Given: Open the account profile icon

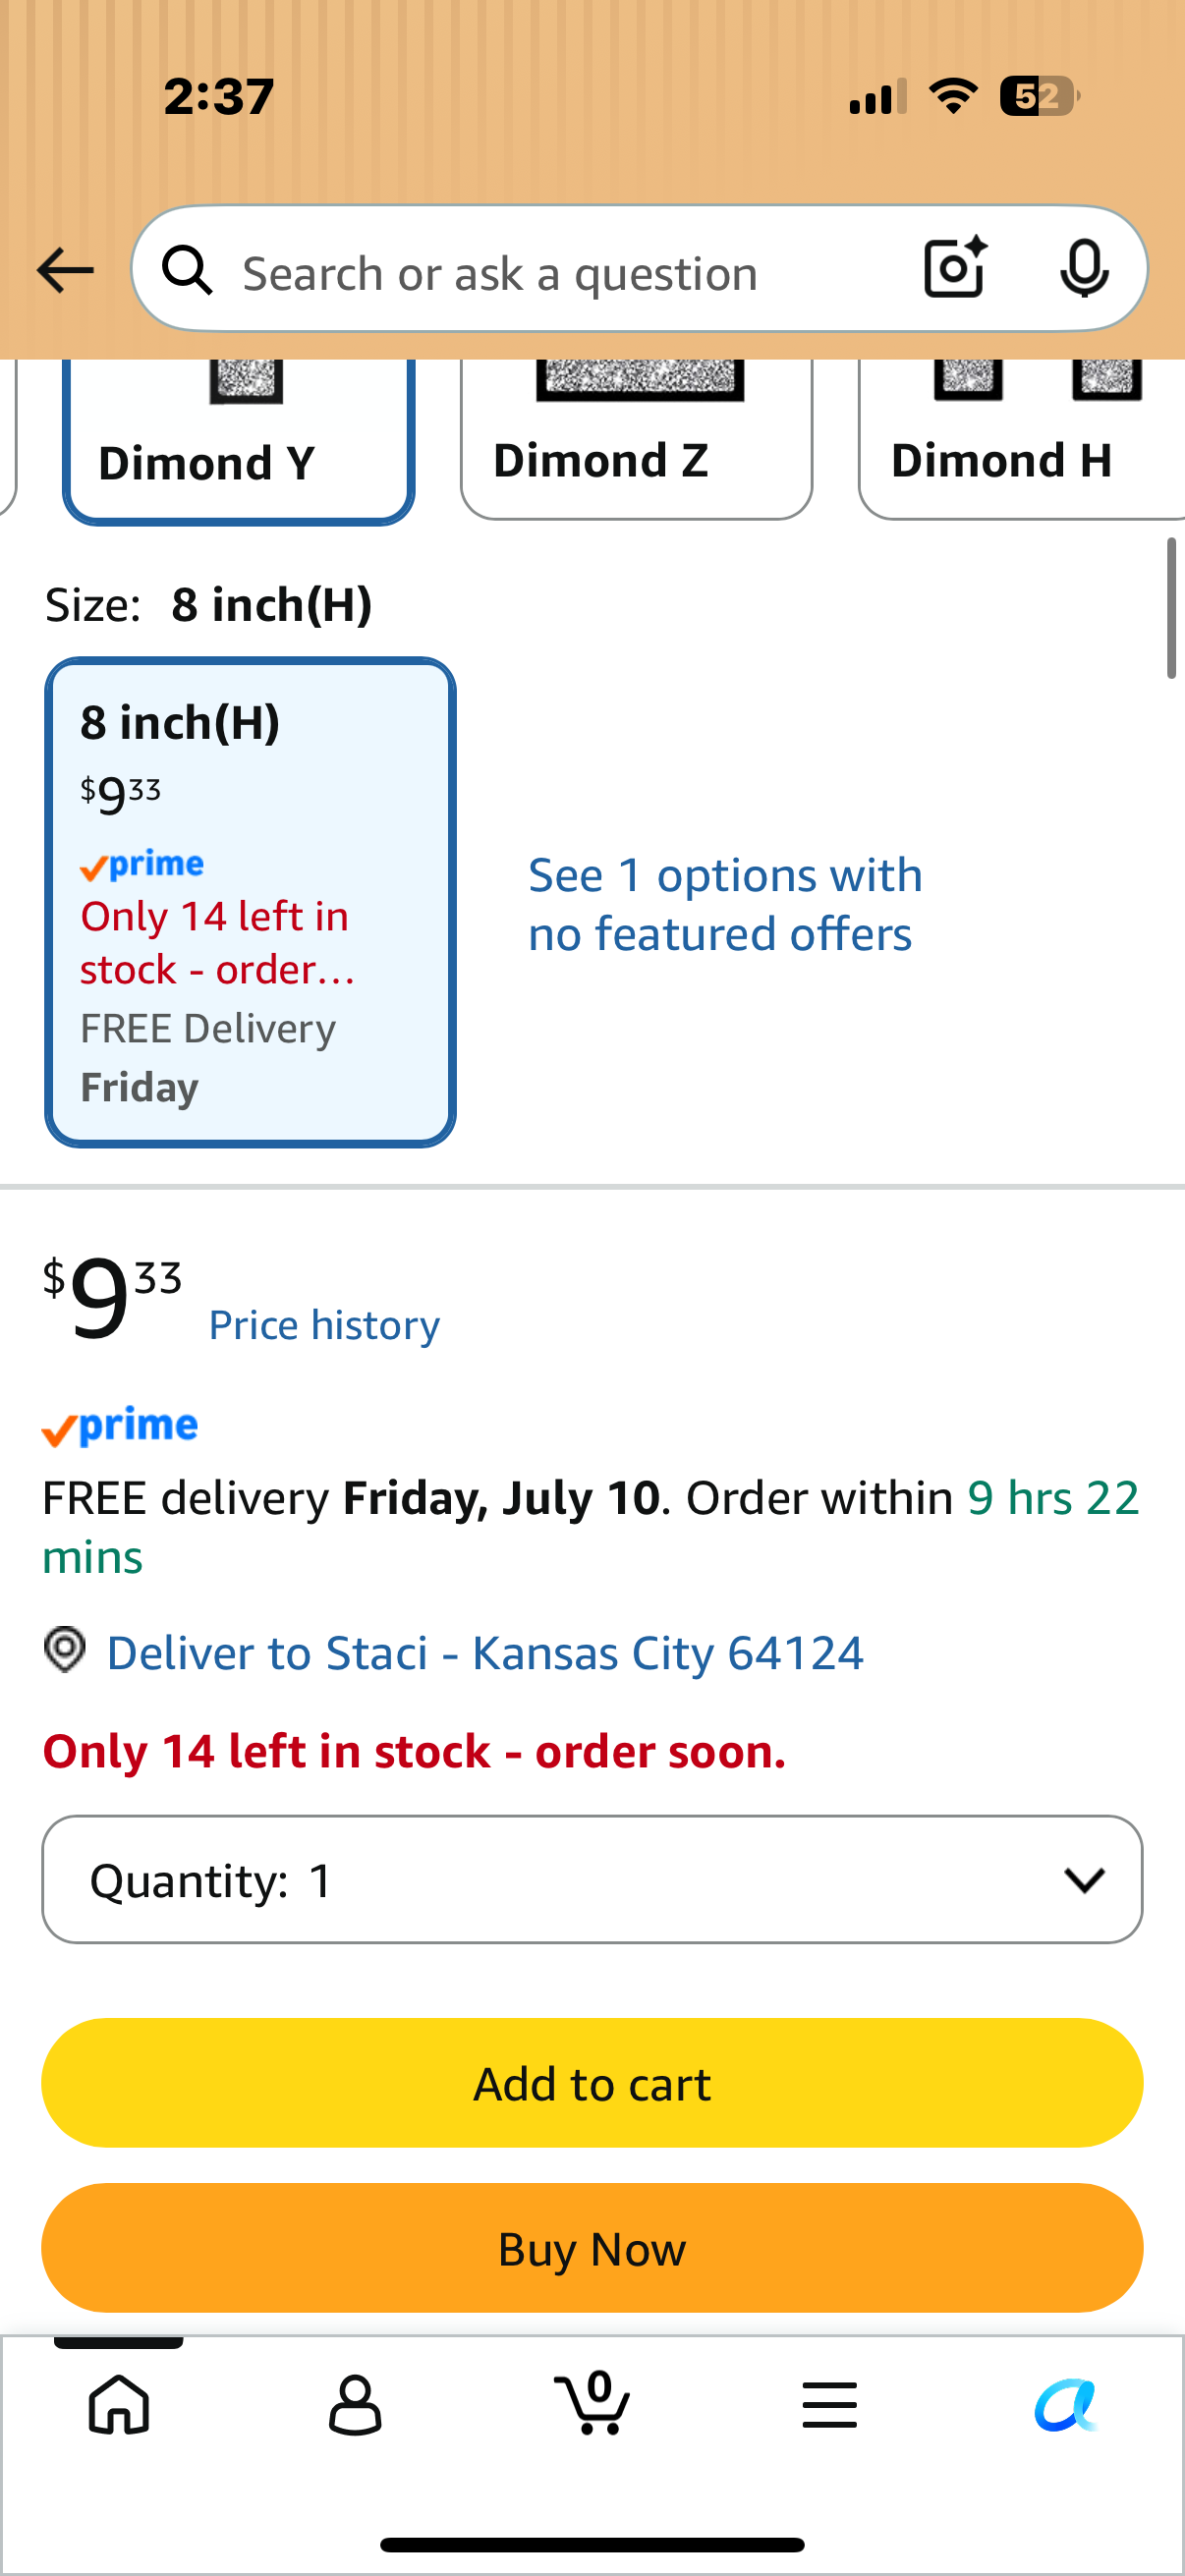Looking at the screenshot, I should coord(355,2404).
